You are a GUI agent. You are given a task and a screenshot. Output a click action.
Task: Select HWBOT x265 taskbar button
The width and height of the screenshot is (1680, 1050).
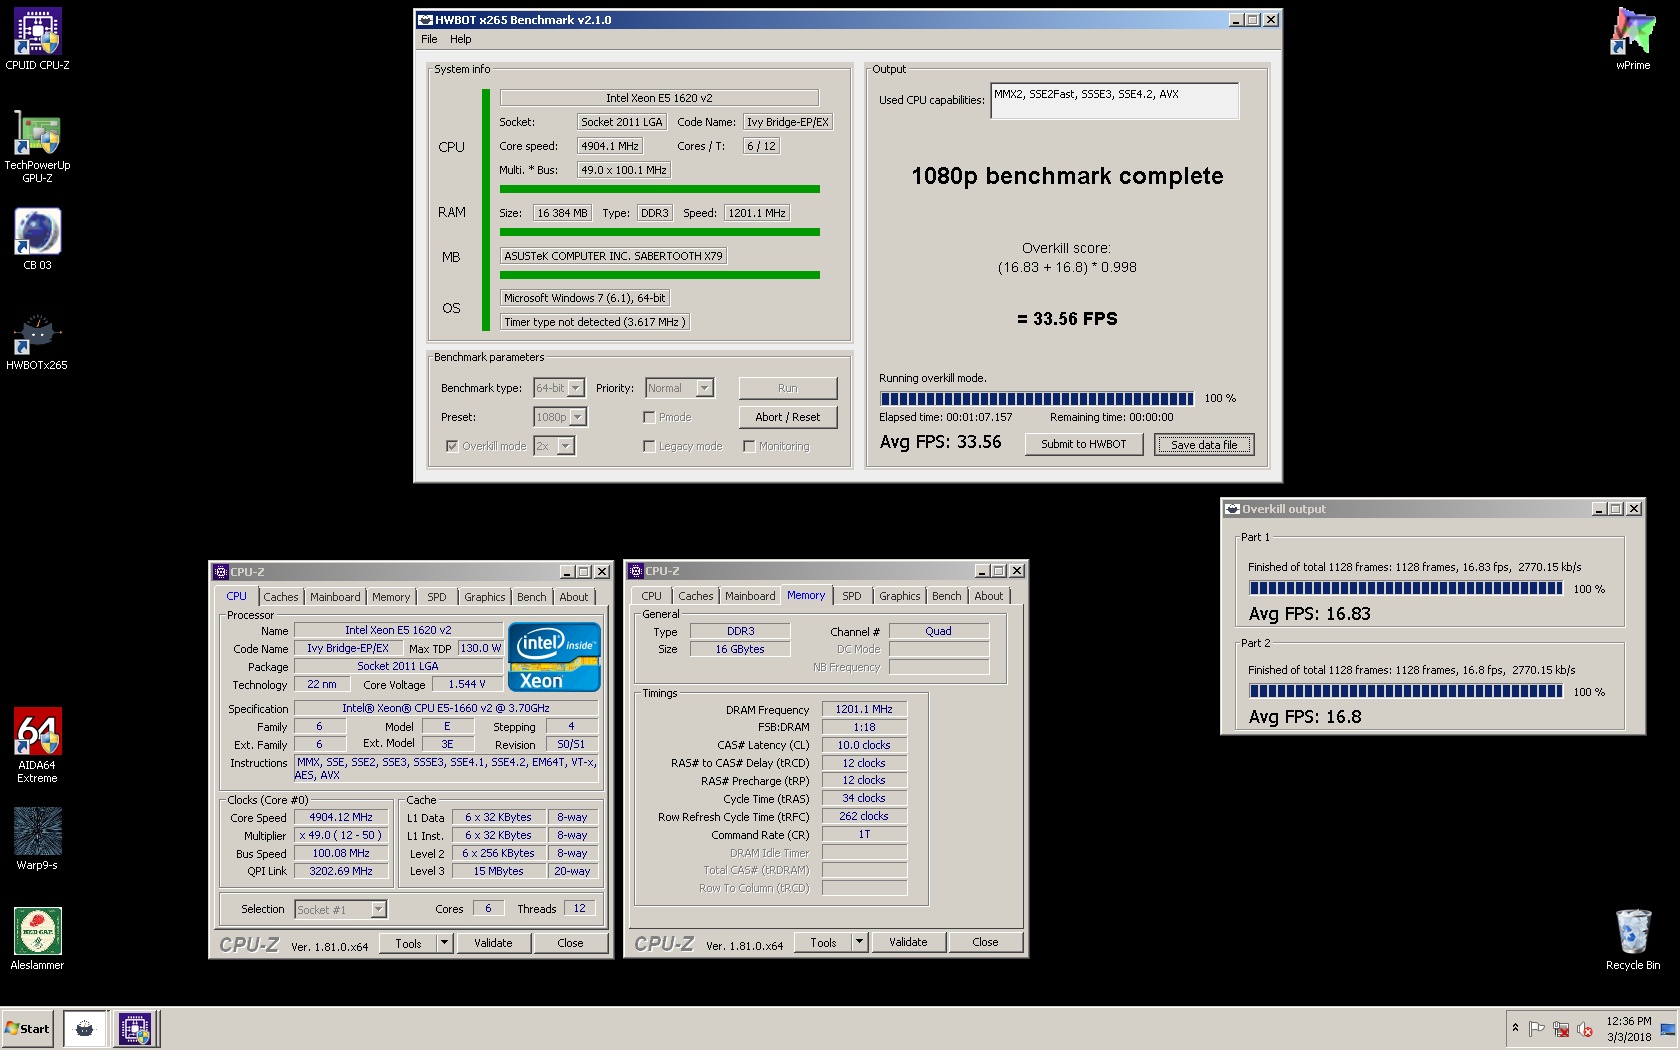[85, 1028]
